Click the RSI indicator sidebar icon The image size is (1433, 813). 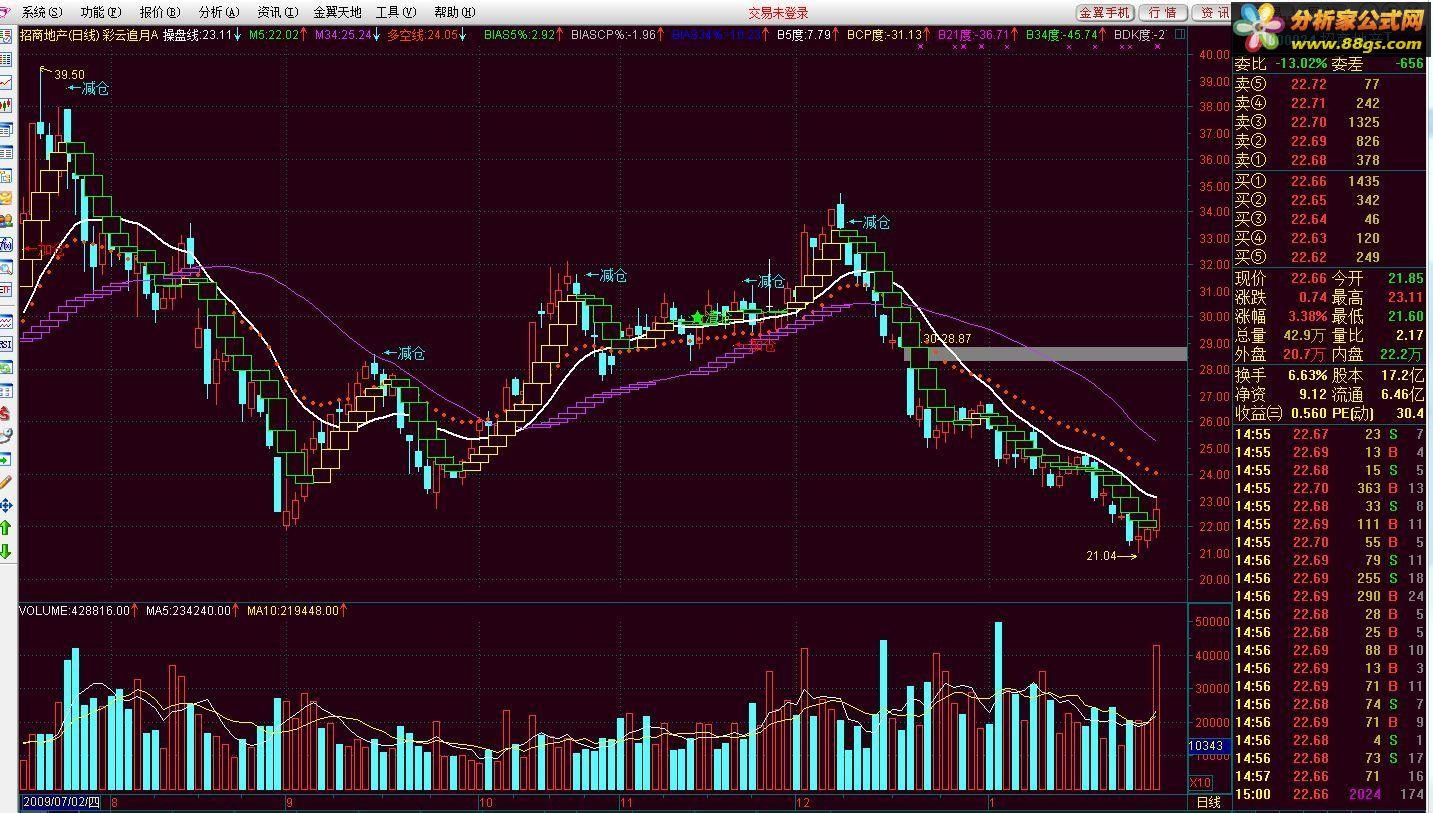7,344
